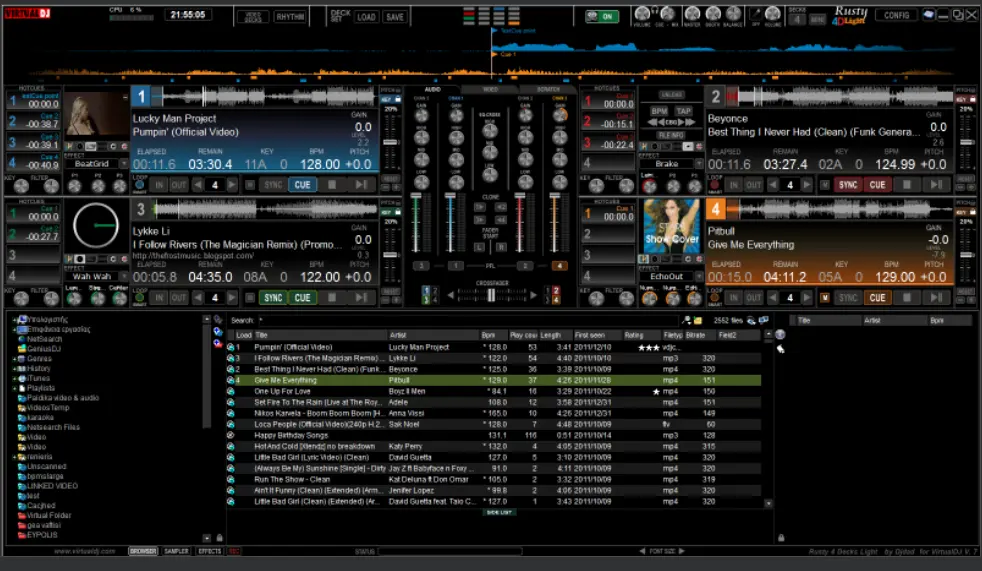Open the SCRATCH mixer tab
Screen dimensions: 982x571
point(548,90)
